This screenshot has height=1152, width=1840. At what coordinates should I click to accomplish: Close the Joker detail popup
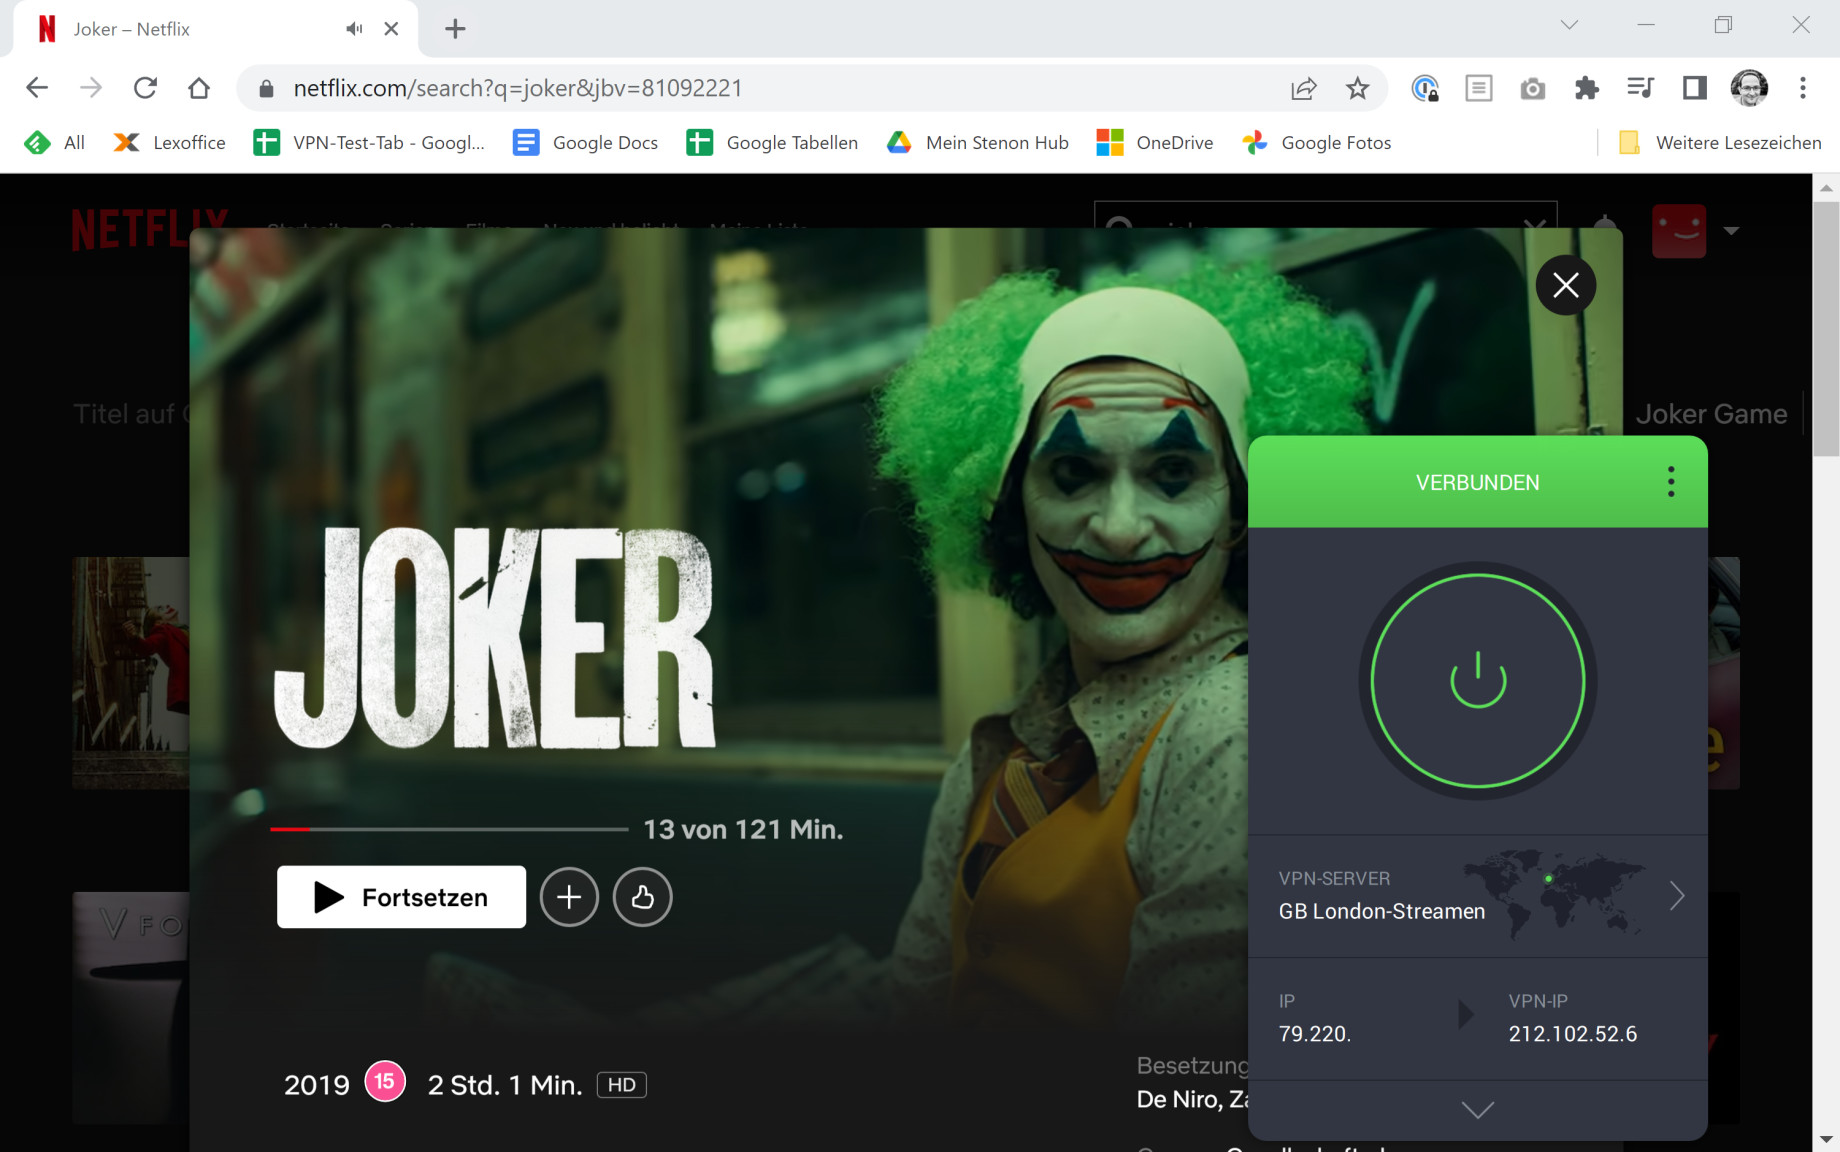tap(1566, 285)
